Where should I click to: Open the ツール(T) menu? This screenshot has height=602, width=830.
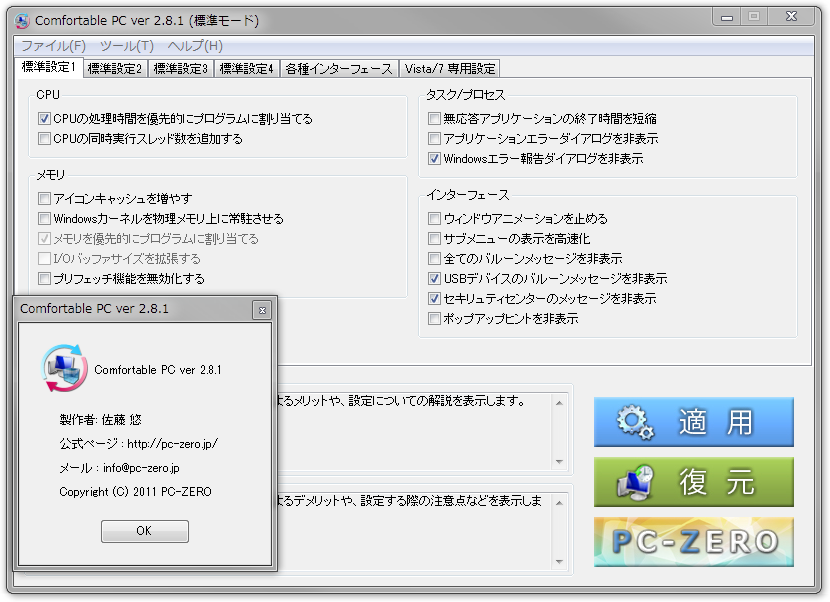[127, 46]
